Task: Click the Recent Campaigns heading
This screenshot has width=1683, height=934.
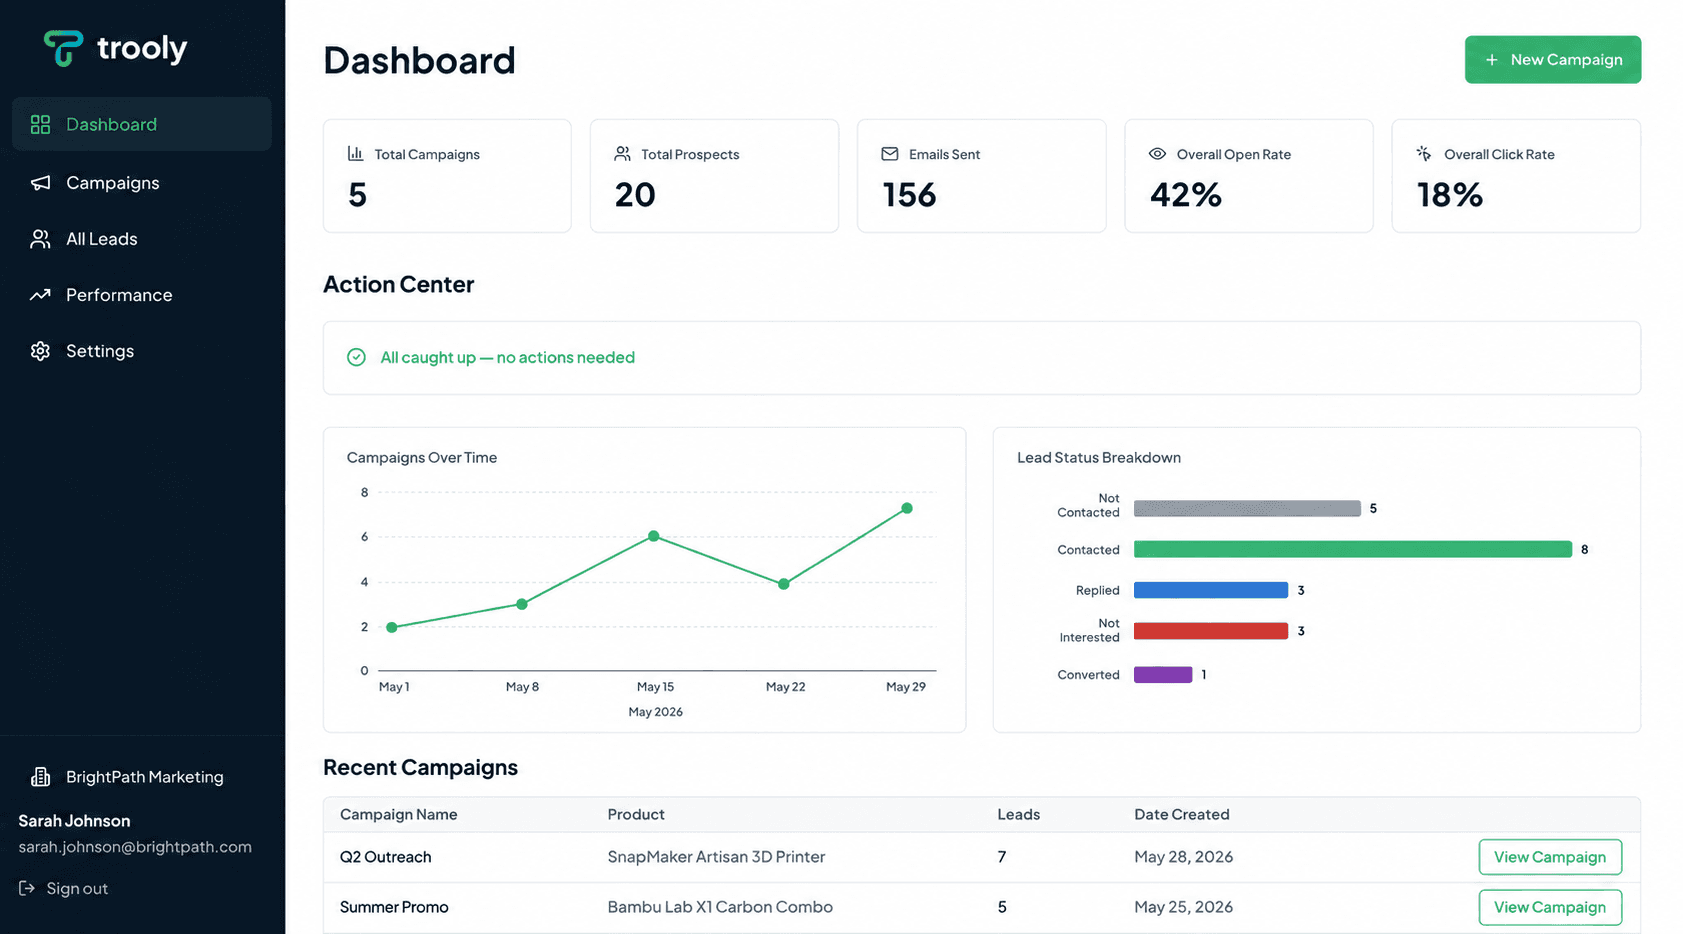Action: tap(420, 767)
